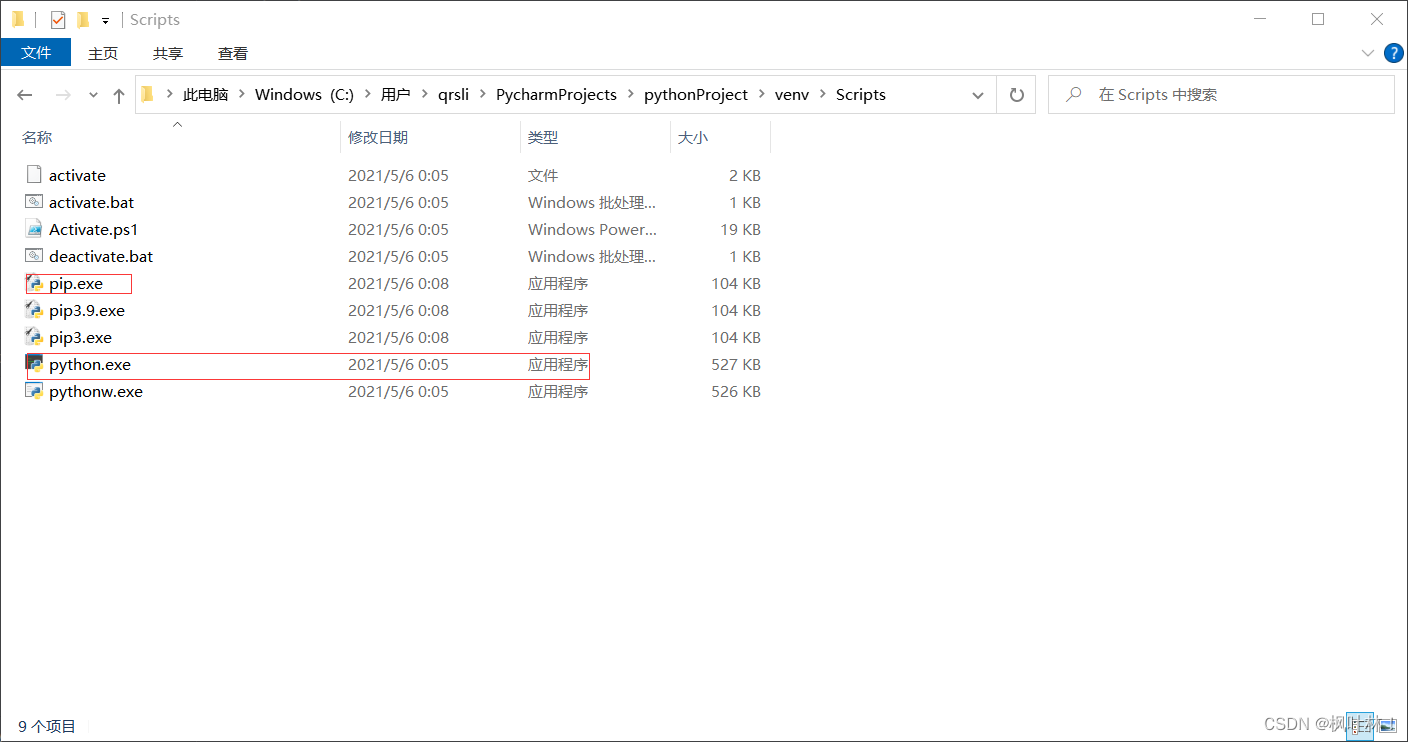Open Customize Quick Access Toolbar dropdown
Viewport: 1408px width, 742px height.
coord(105,20)
